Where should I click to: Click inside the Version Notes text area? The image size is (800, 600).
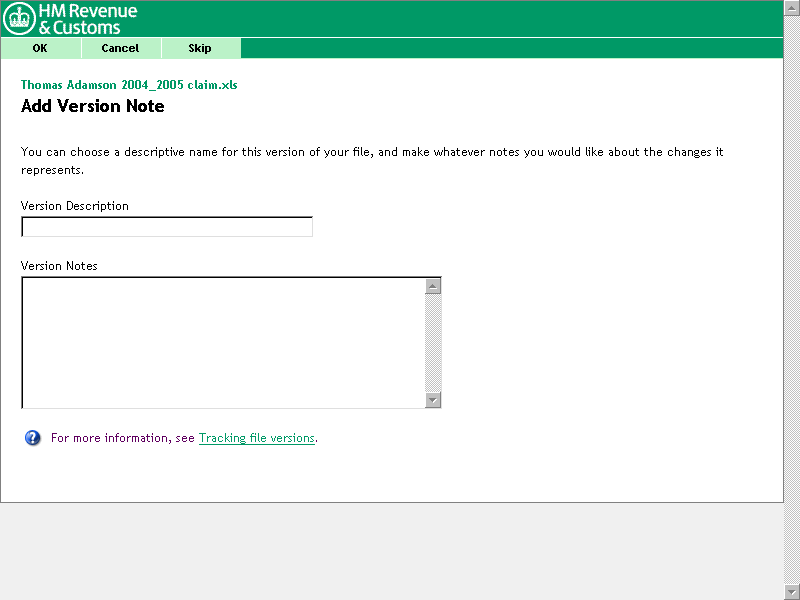[x=222, y=342]
